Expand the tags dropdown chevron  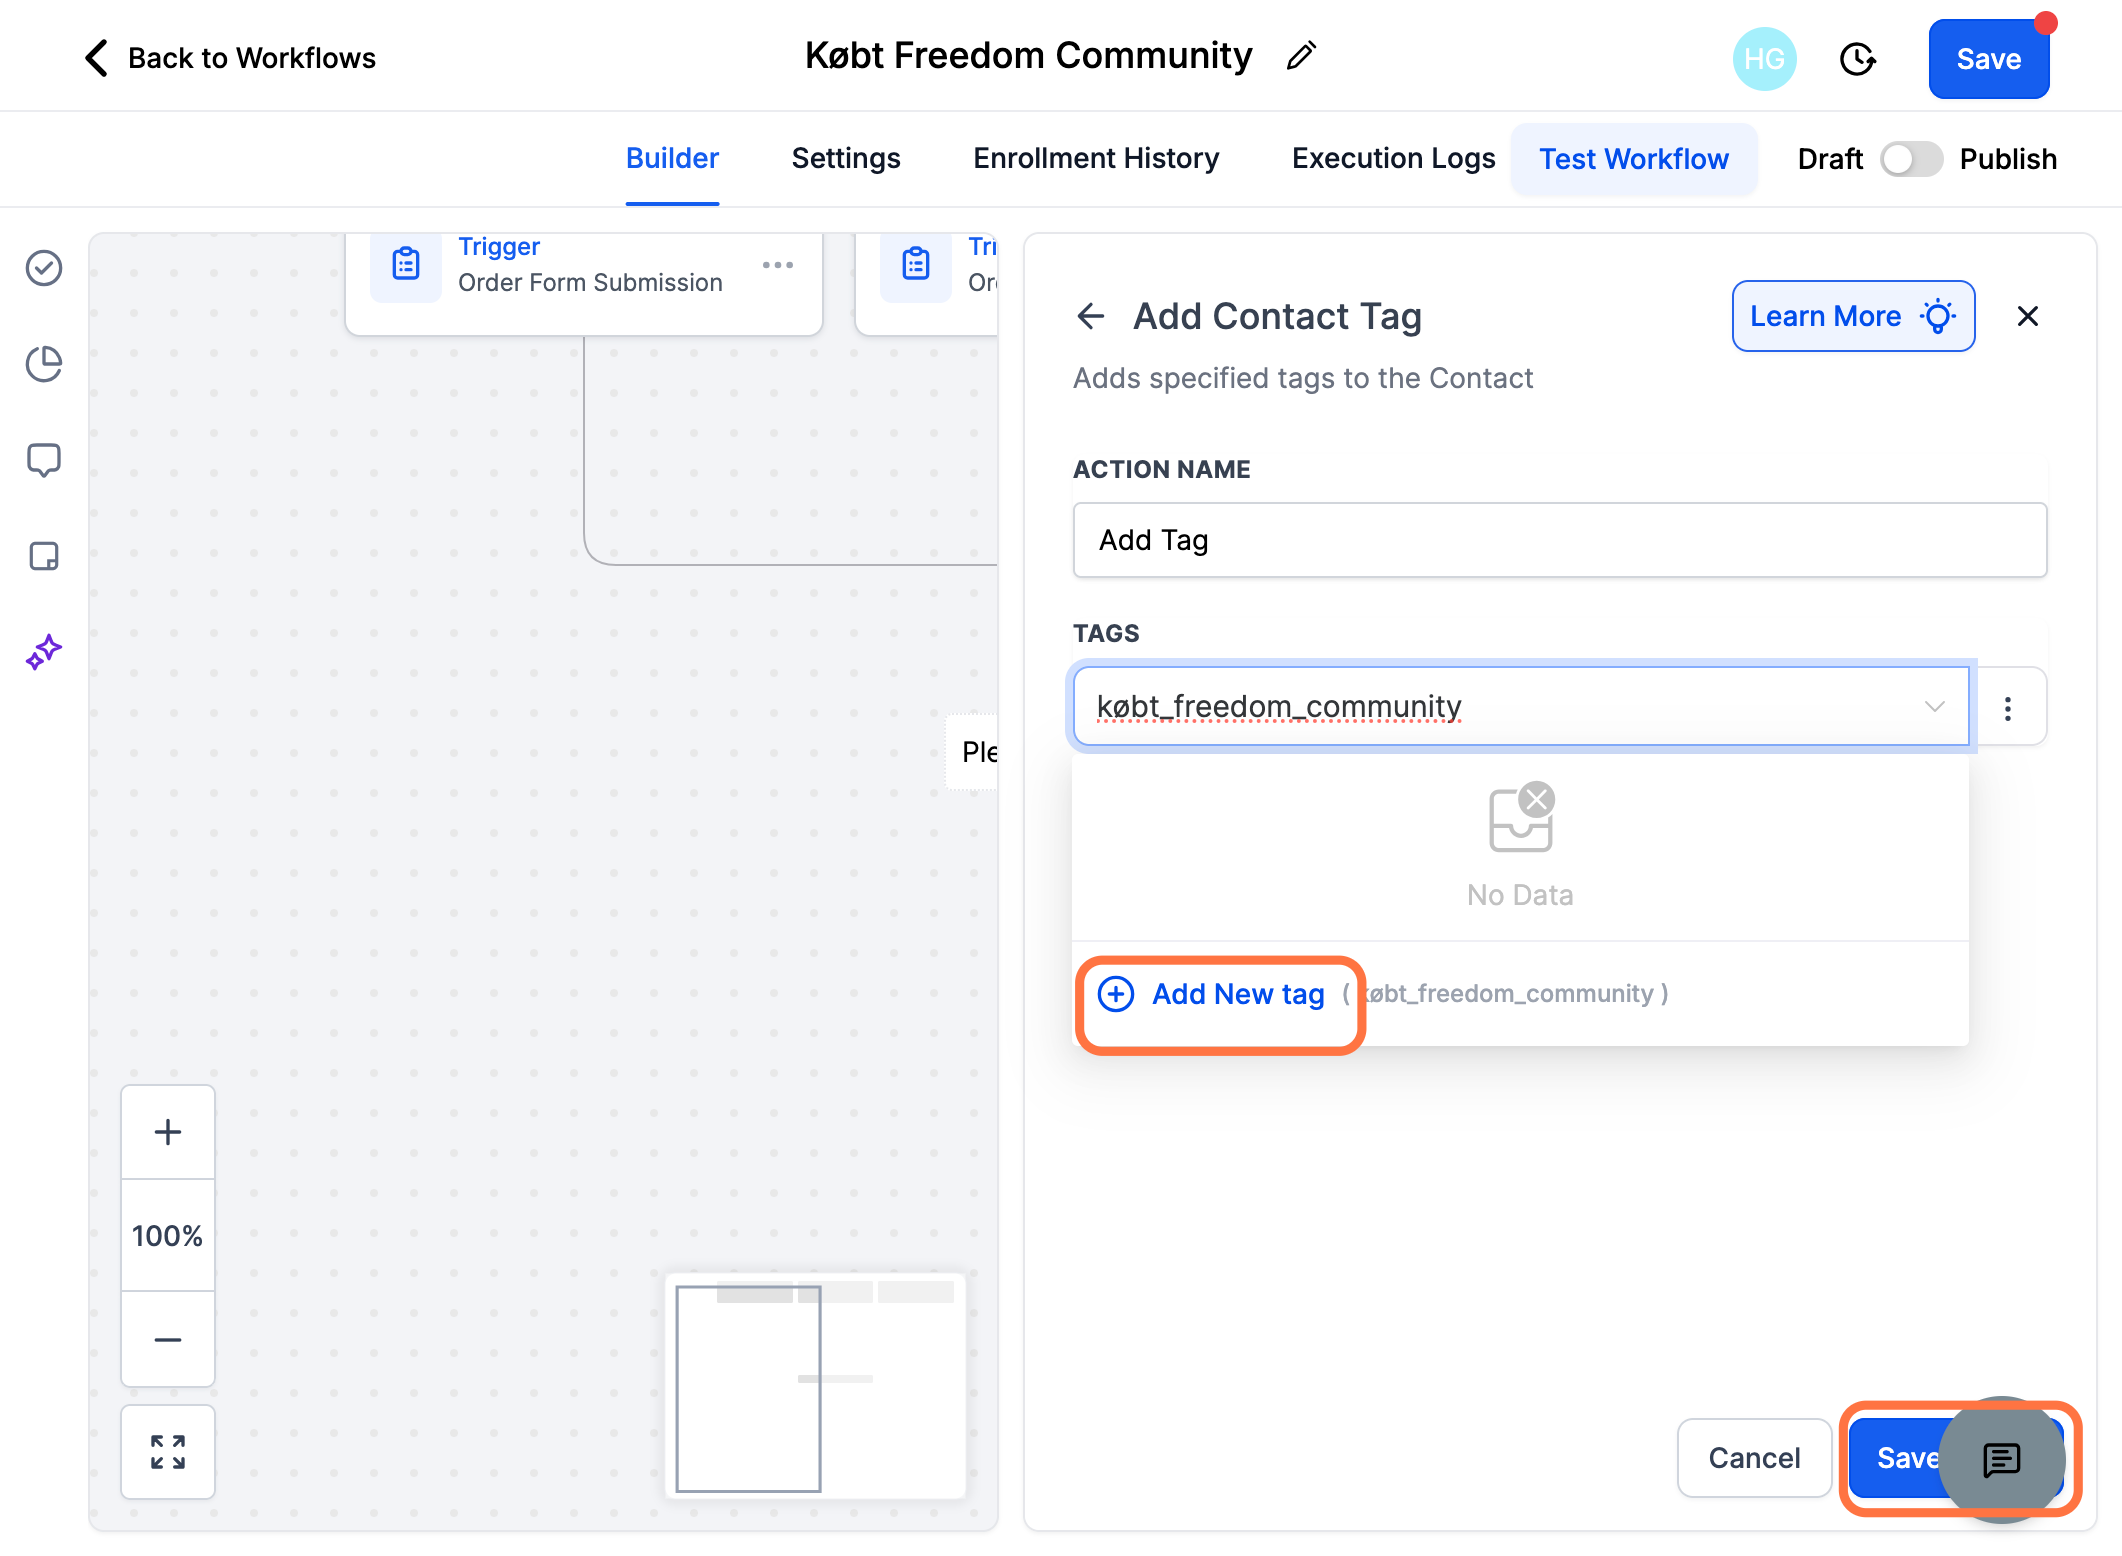(1934, 707)
